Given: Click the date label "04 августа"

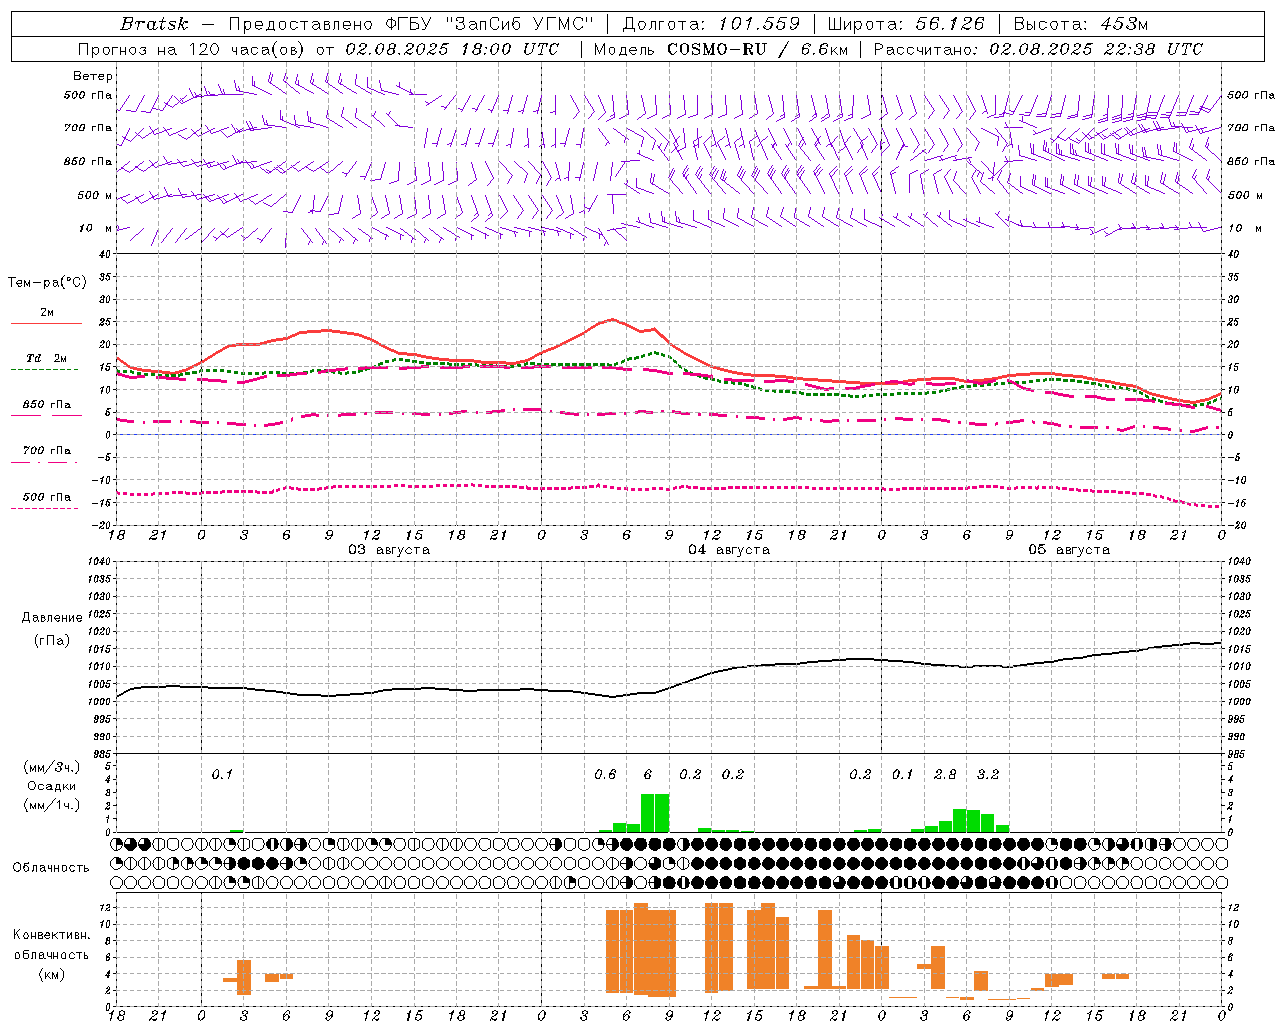Looking at the screenshot, I should (729, 550).
